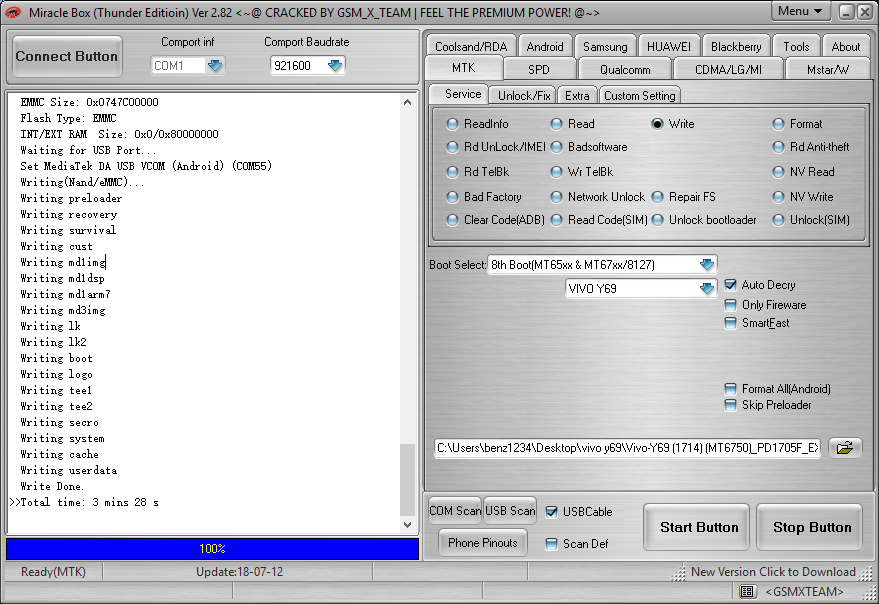The image size is (879, 604).
Task: Select Read Code(SIM) radio option
Action: point(556,220)
